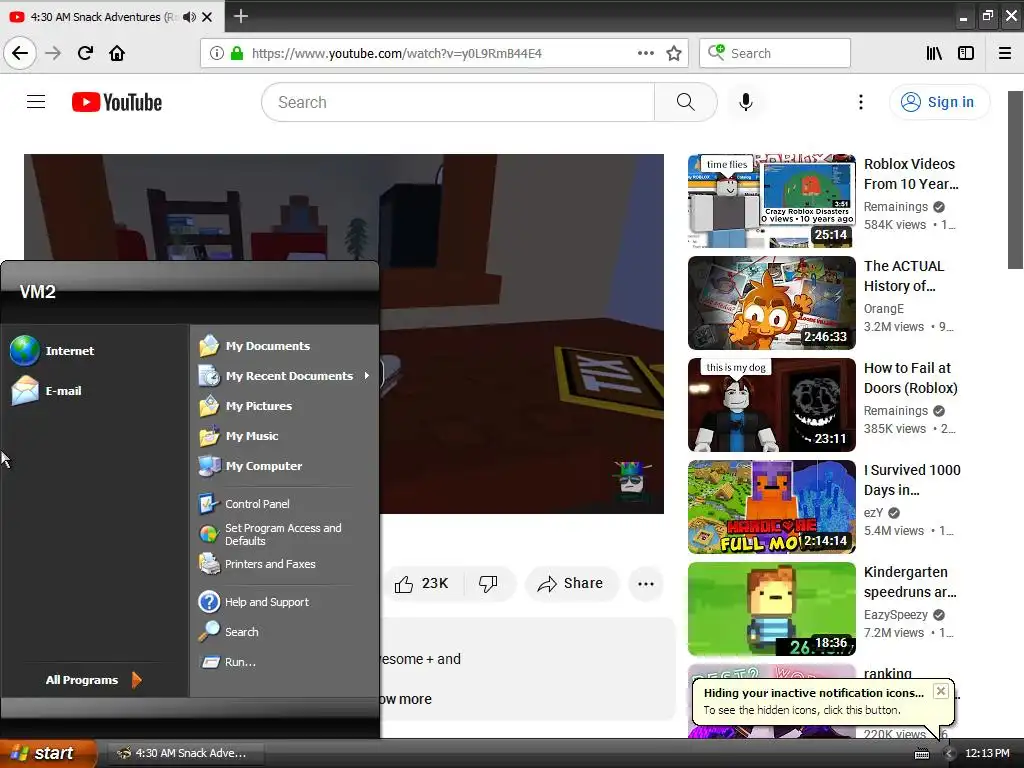Open How to Fail at Doors thumbnail
Image resolution: width=1024 pixels, height=768 pixels.
pos(771,405)
